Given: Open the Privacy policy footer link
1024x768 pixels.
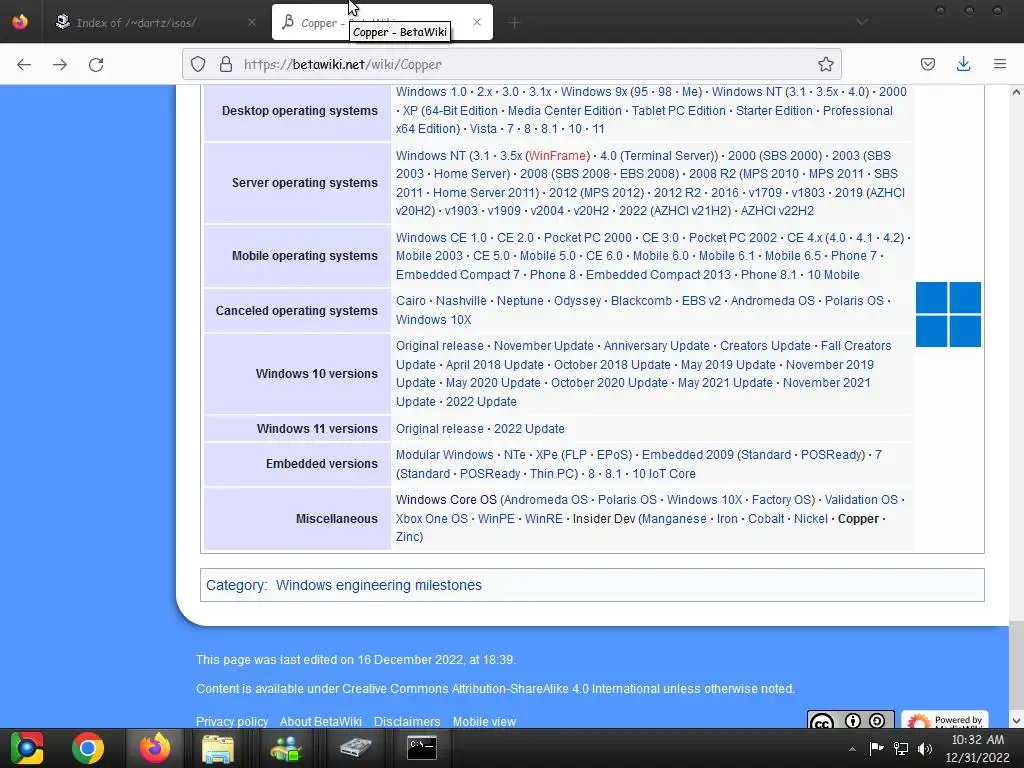Looking at the screenshot, I should click(x=232, y=722).
